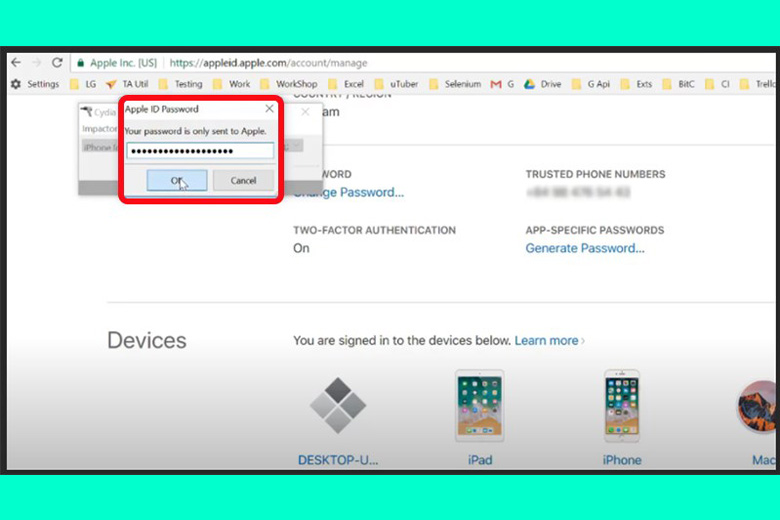Open the iPad device name link
The width and height of the screenshot is (780, 520).
(480, 460)
